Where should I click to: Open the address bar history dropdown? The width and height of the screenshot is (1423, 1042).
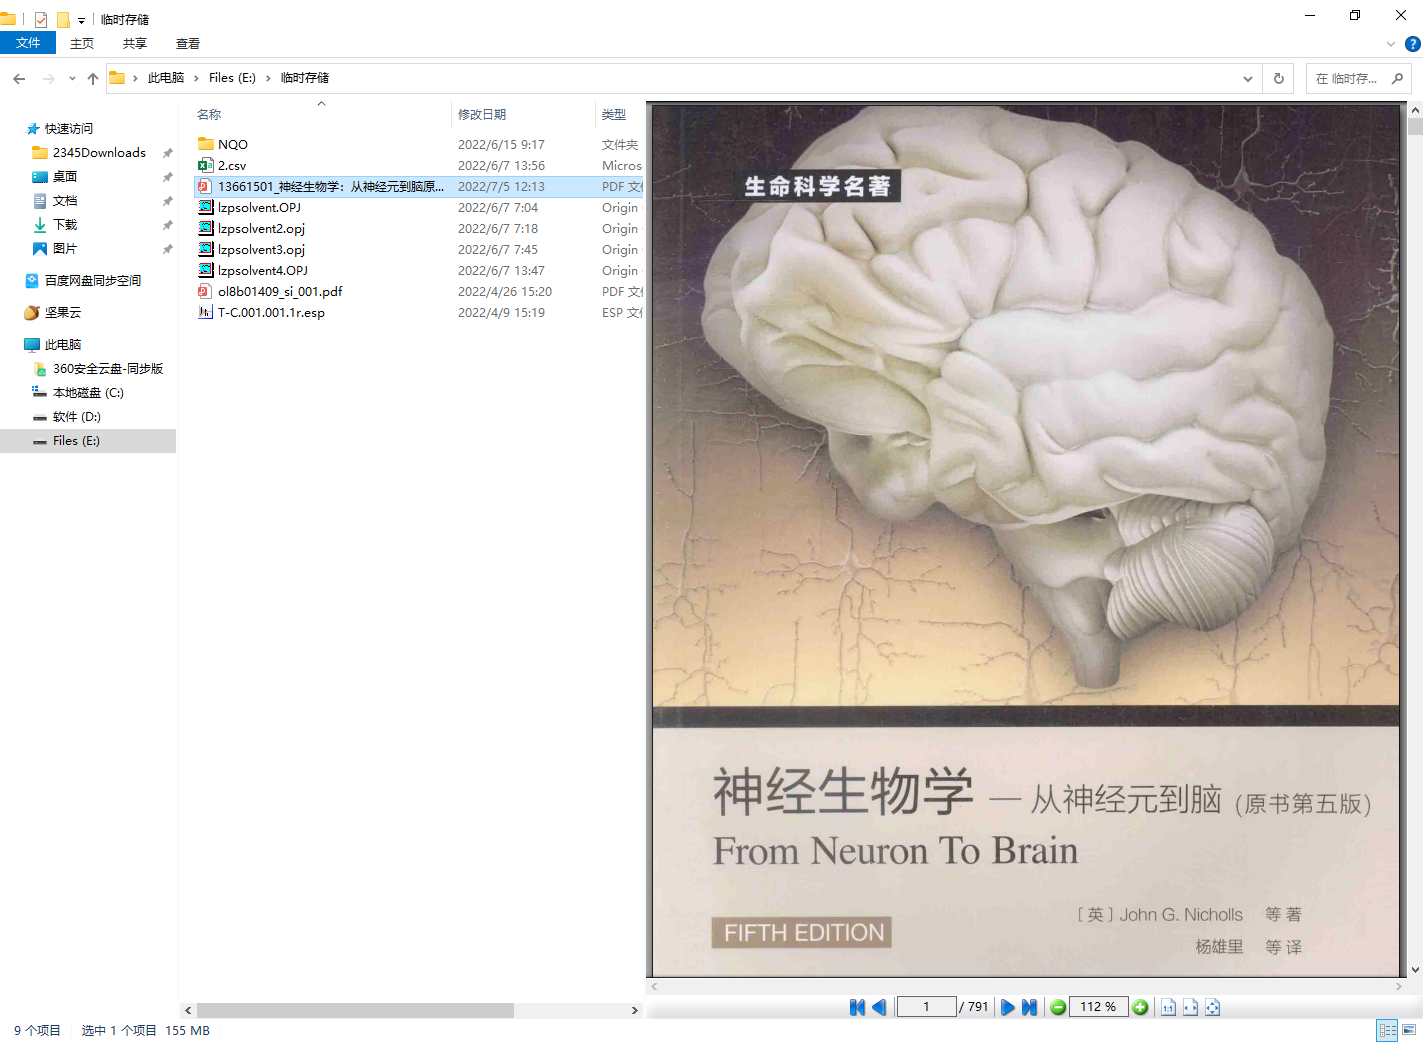point(1247,78)
